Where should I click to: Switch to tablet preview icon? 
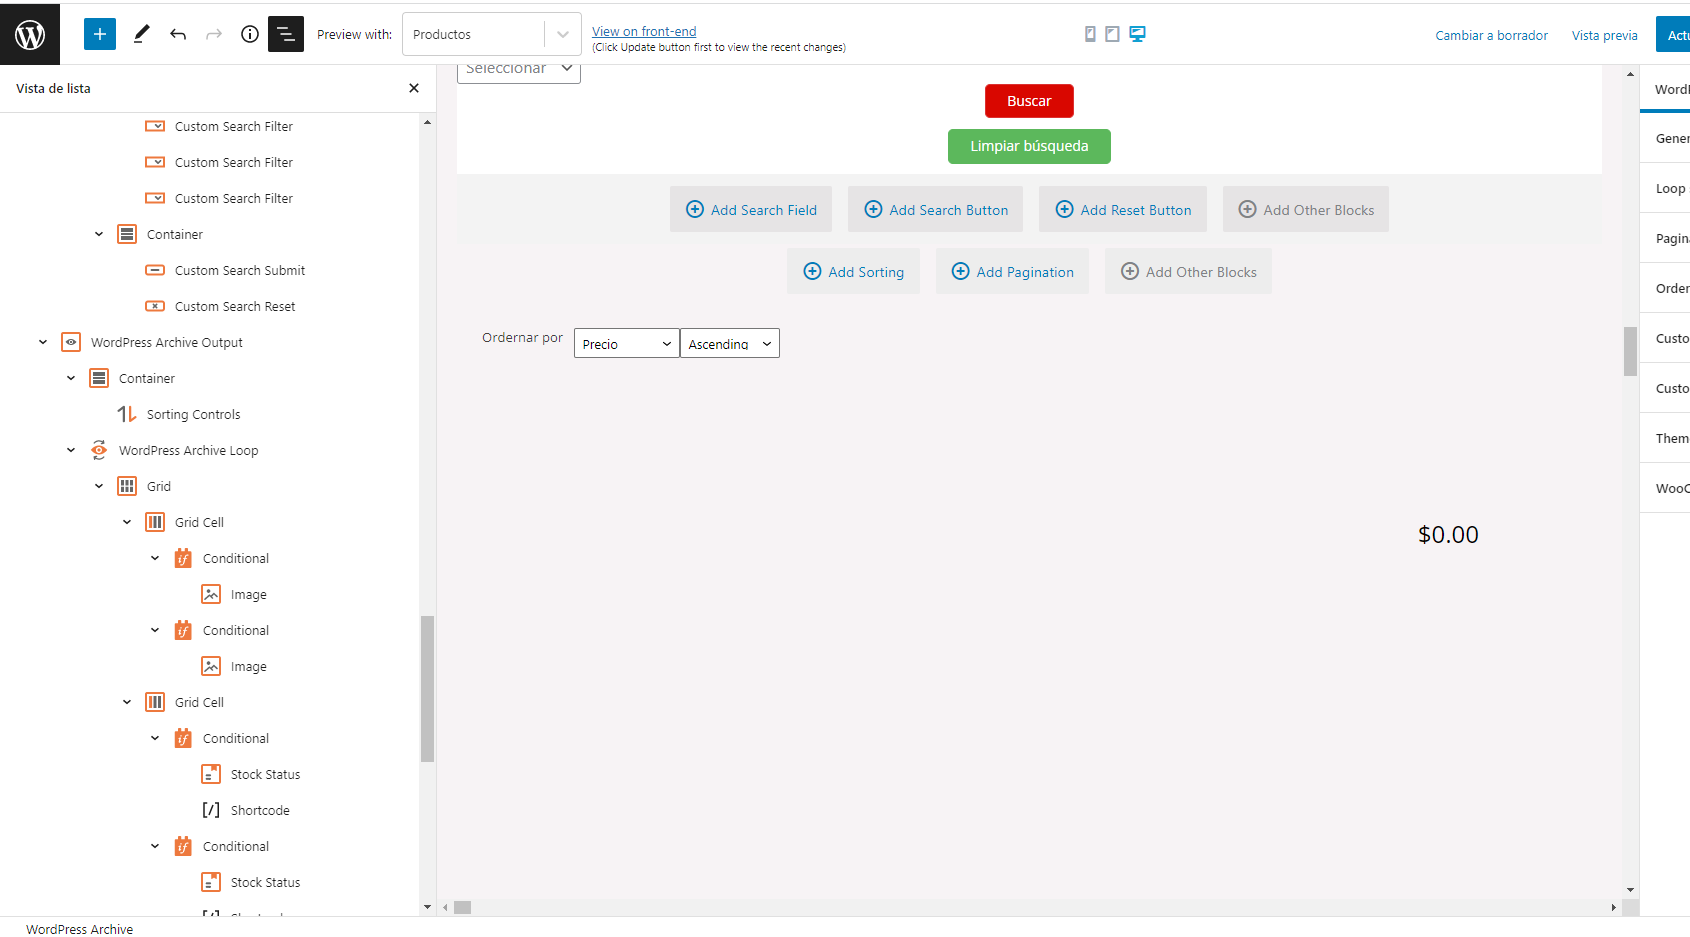click(1112, 34)
